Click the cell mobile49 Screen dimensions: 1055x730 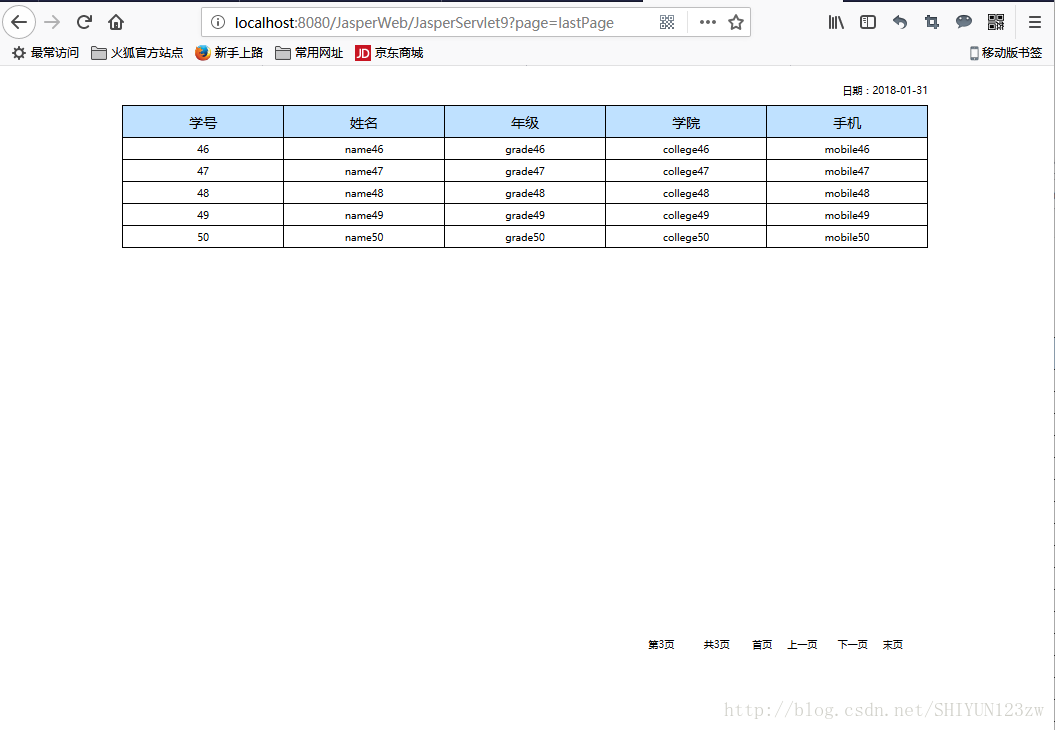tap(847, 215)
